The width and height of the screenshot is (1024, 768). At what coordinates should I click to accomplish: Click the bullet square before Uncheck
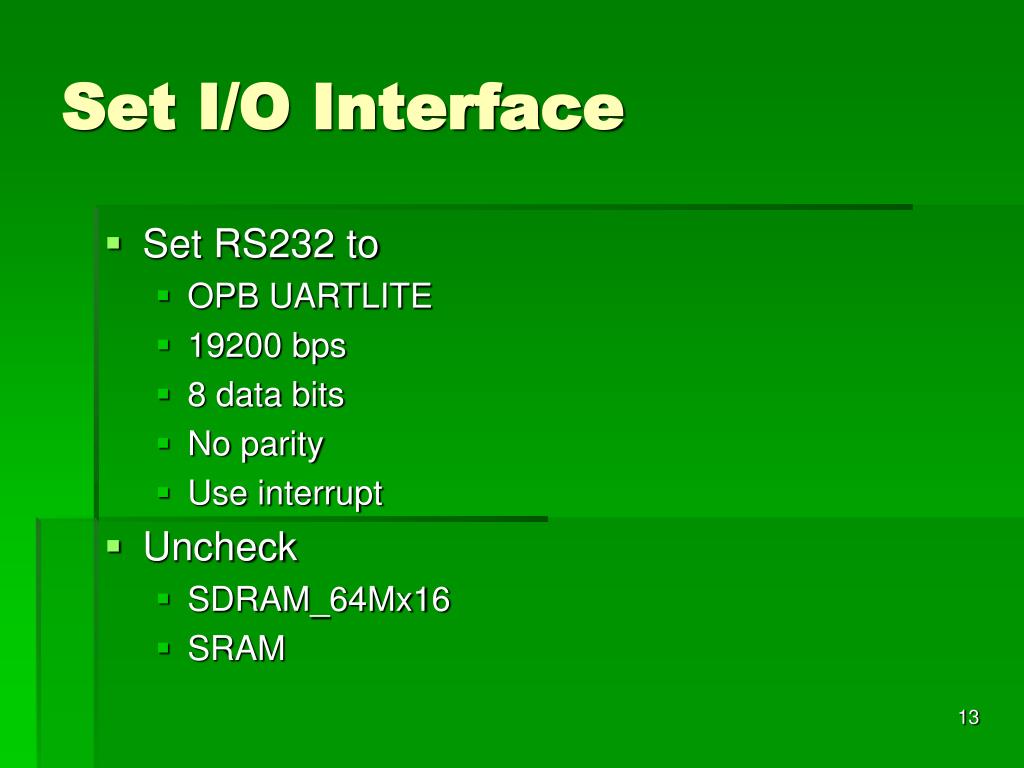pyautogui.click(x=114, y=546)
